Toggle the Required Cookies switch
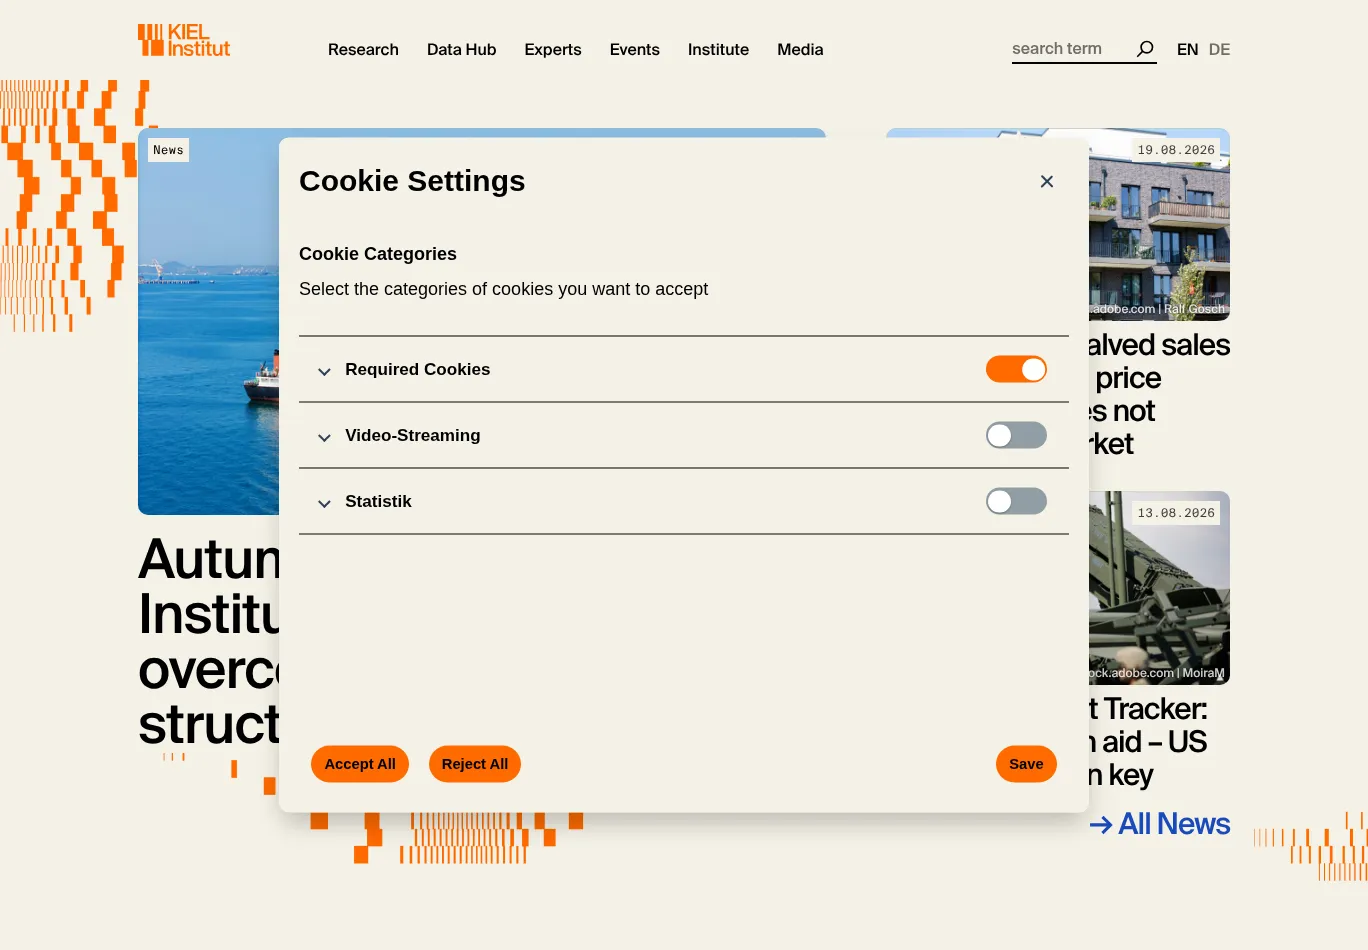Viewport: 1368px width, 950px height. click(x=1016, y=369)
